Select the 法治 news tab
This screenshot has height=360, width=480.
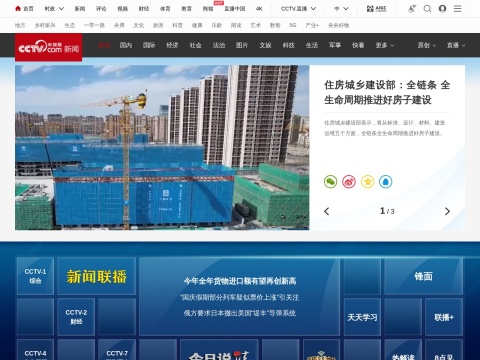pos(219,45)
